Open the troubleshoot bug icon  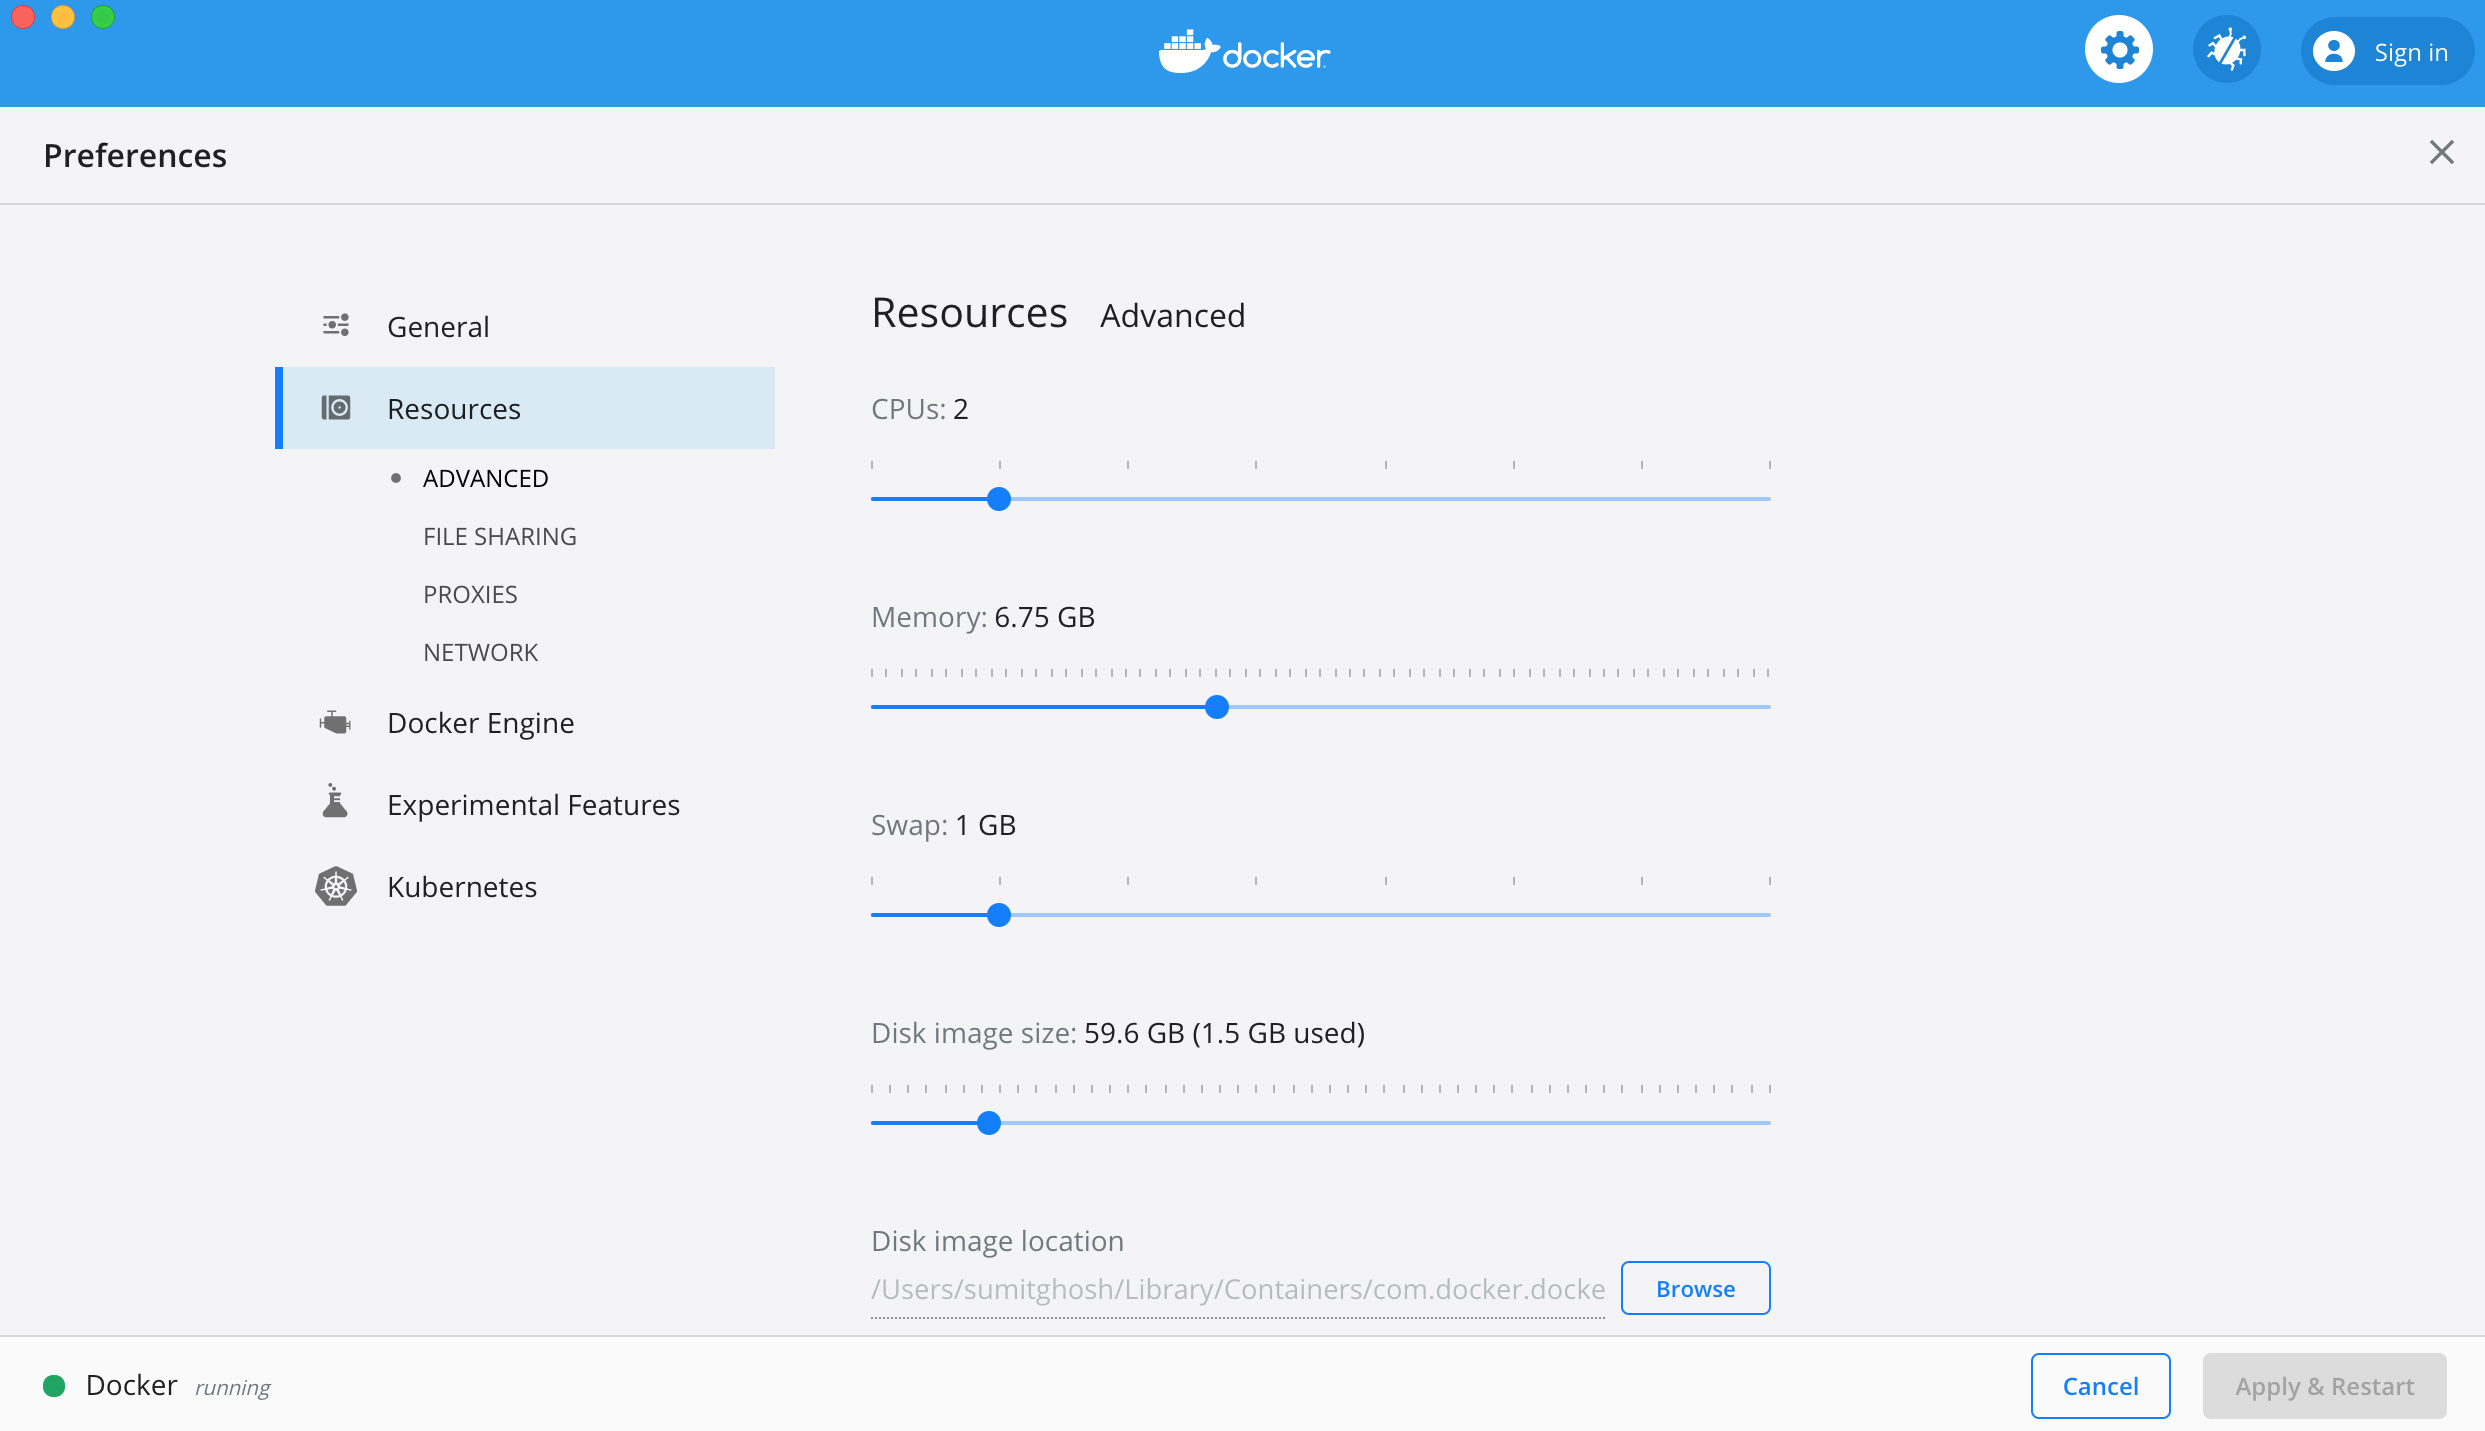point(2226,50)
